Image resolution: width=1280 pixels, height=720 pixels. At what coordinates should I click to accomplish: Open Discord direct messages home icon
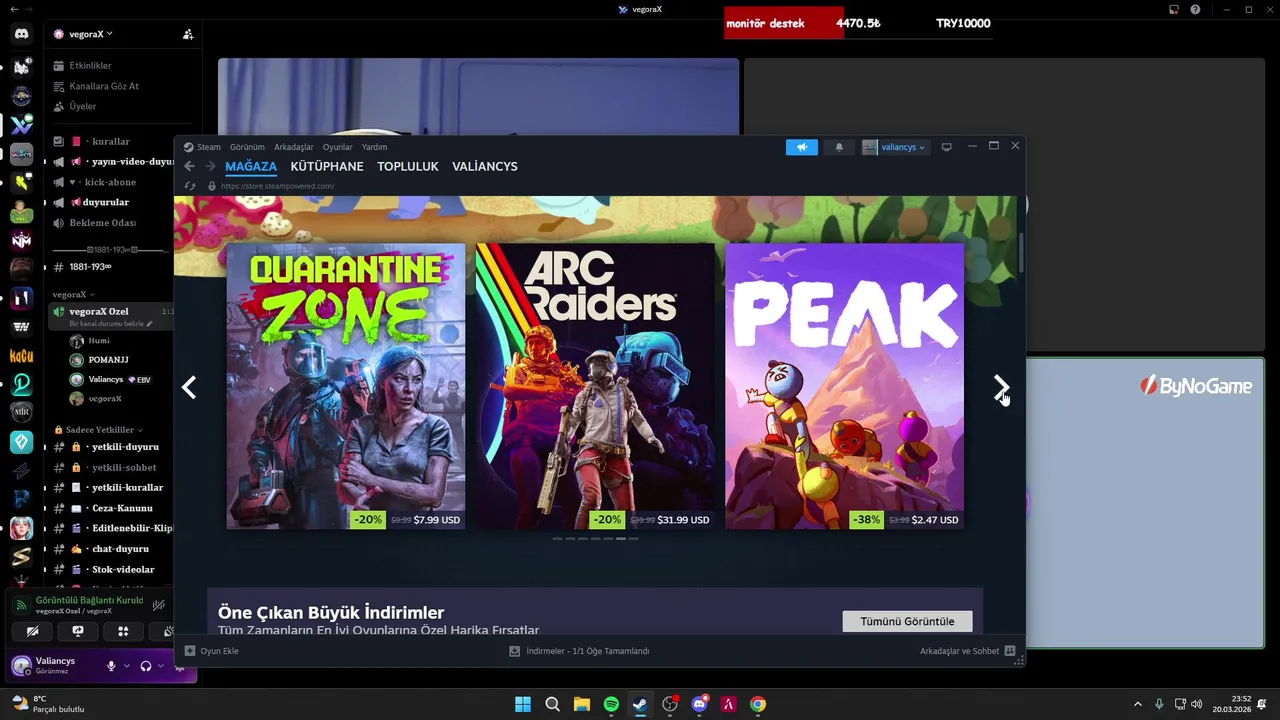tap(22, 34)
